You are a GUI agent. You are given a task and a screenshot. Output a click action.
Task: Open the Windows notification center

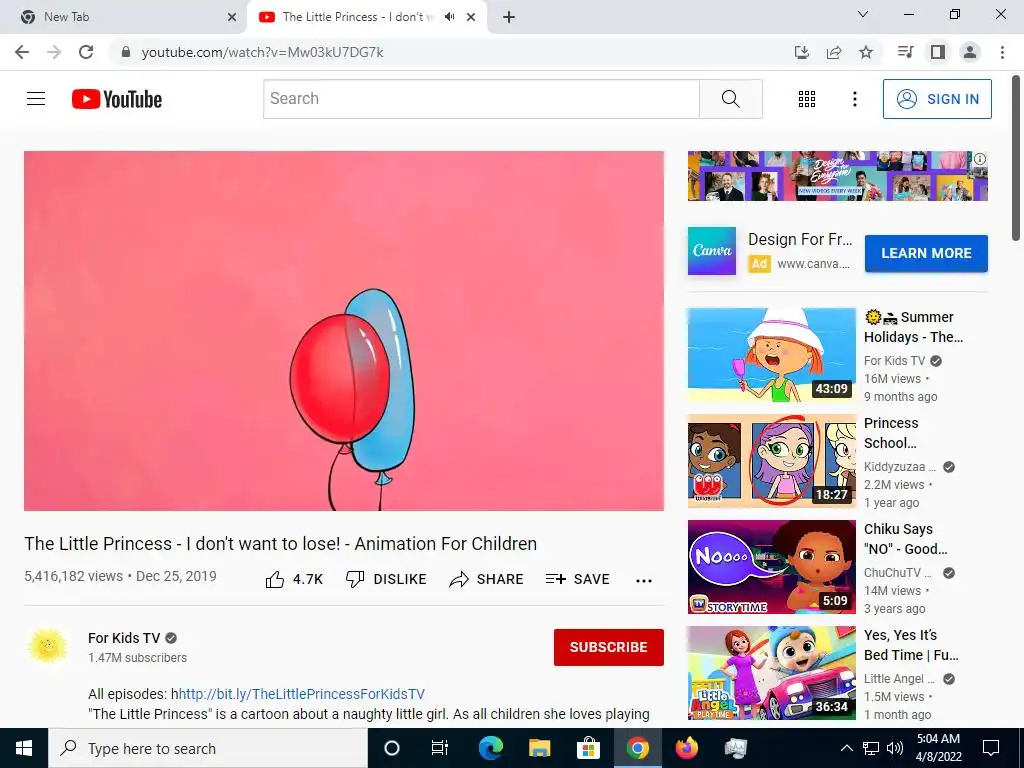[991, 748]
